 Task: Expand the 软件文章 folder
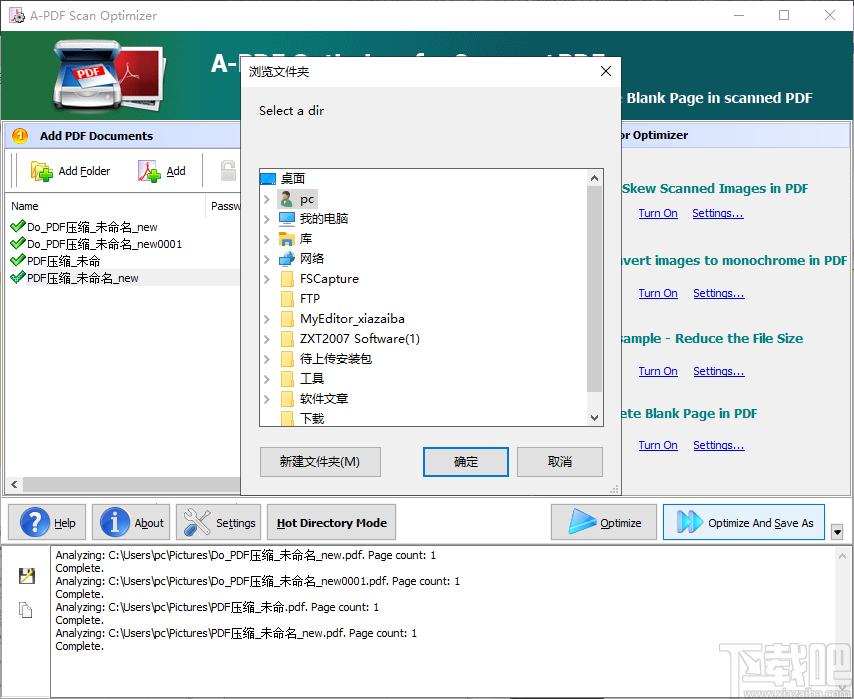(x=267, y=399)
